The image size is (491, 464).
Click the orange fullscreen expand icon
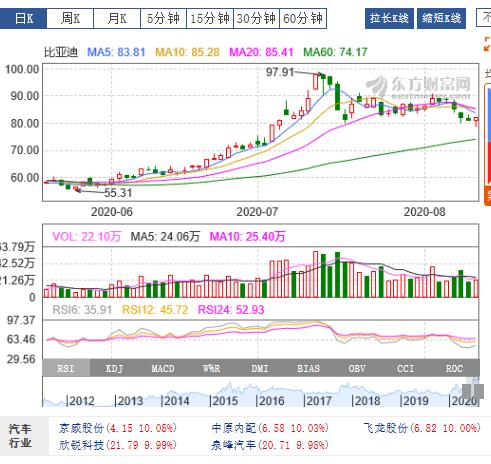487,44
